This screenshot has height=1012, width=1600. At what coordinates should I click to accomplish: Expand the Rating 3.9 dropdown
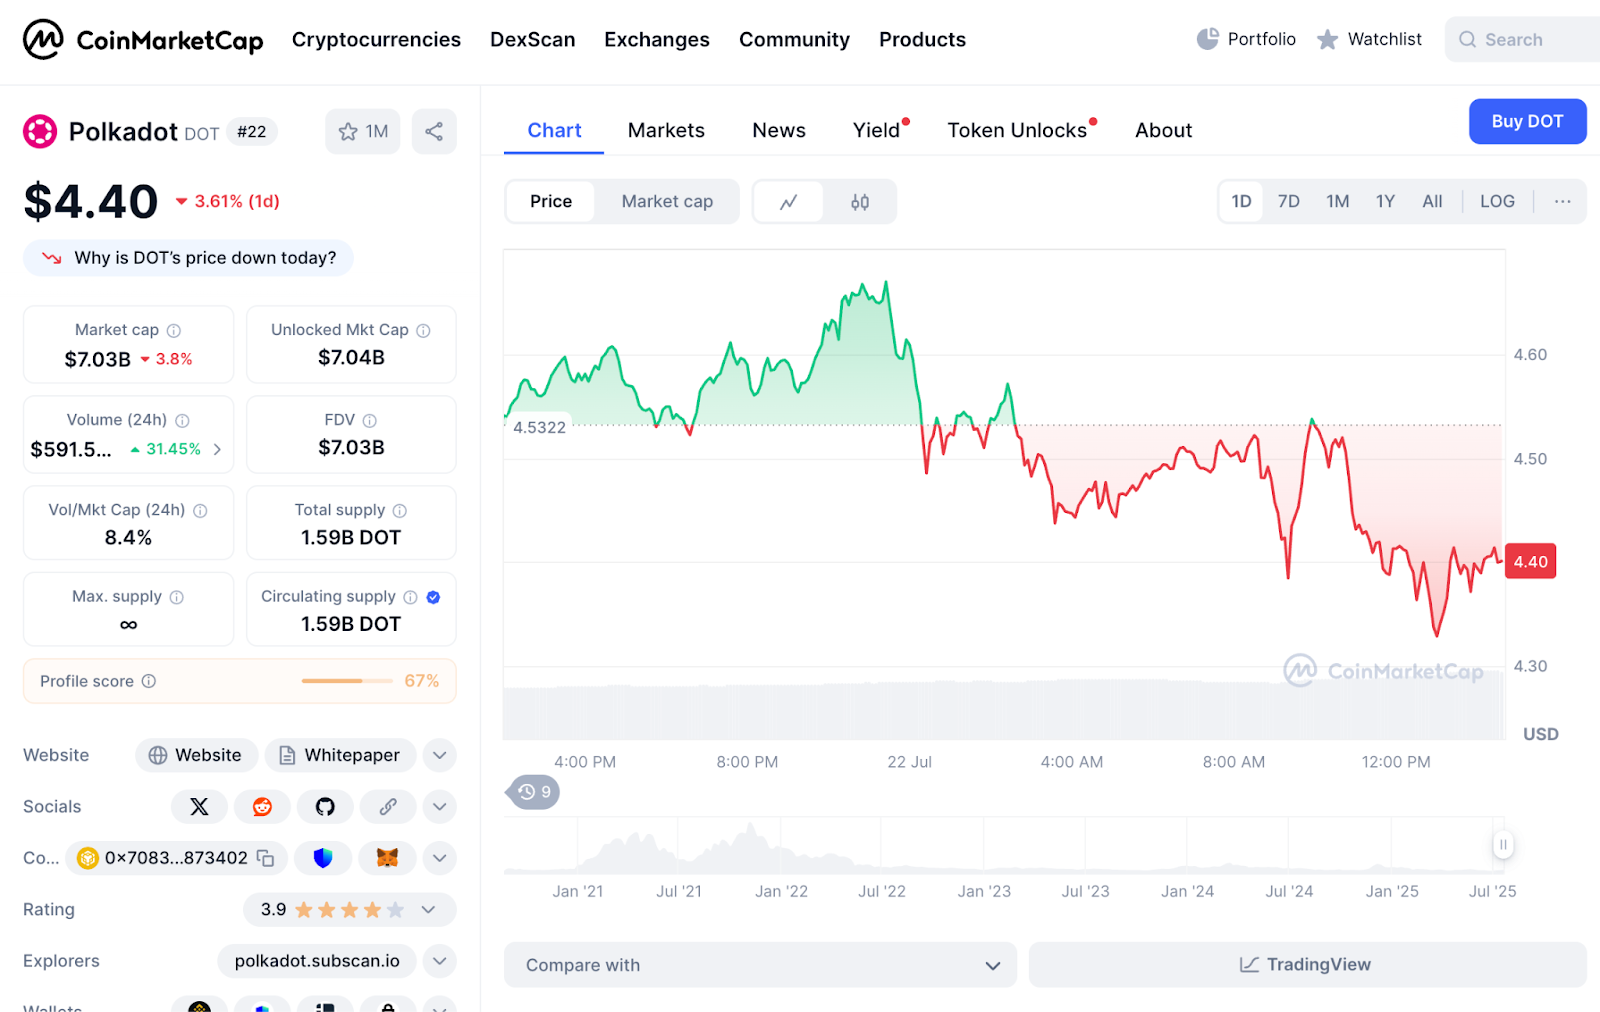click(x=350, y=910)
